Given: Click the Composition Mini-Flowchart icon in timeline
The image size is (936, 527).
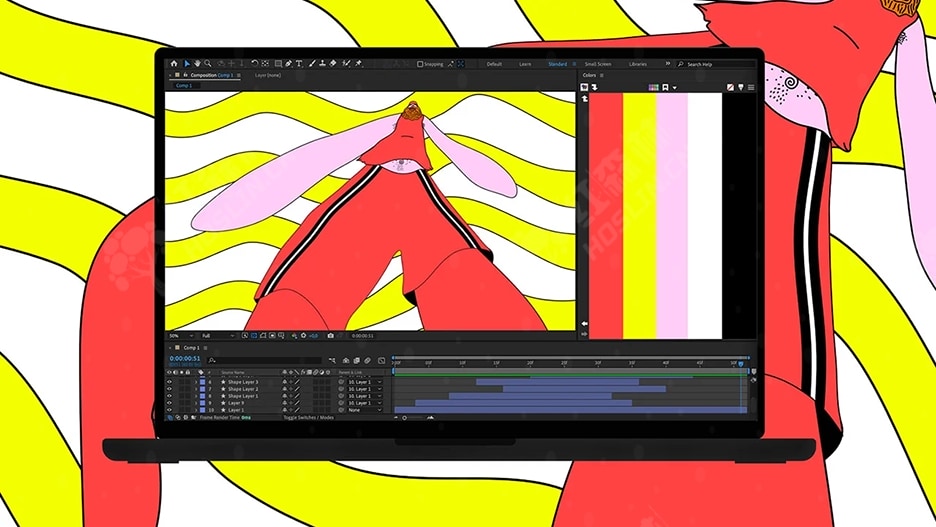Looking at the screenshot, I should (332, 360).
